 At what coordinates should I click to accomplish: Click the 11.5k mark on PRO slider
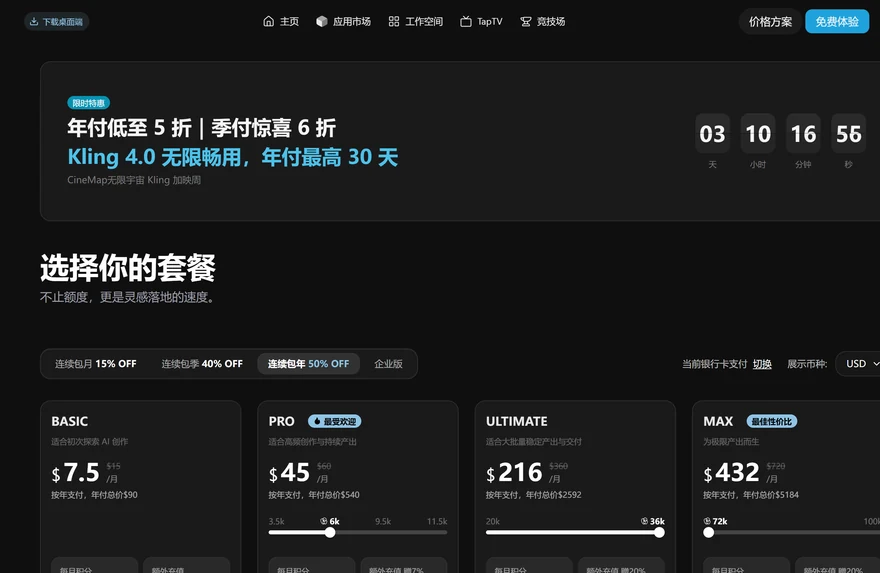click(x=437, y=521)
